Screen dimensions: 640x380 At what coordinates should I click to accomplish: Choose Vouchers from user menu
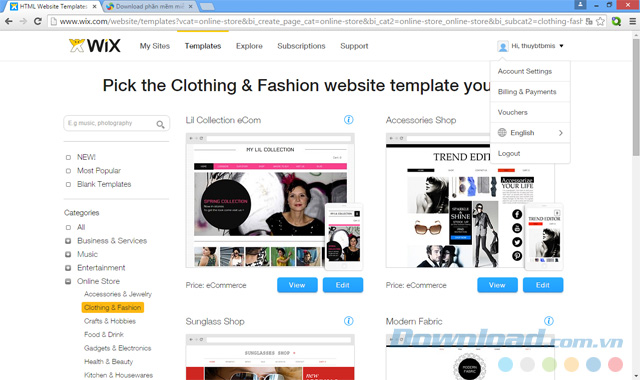(530, 112)
